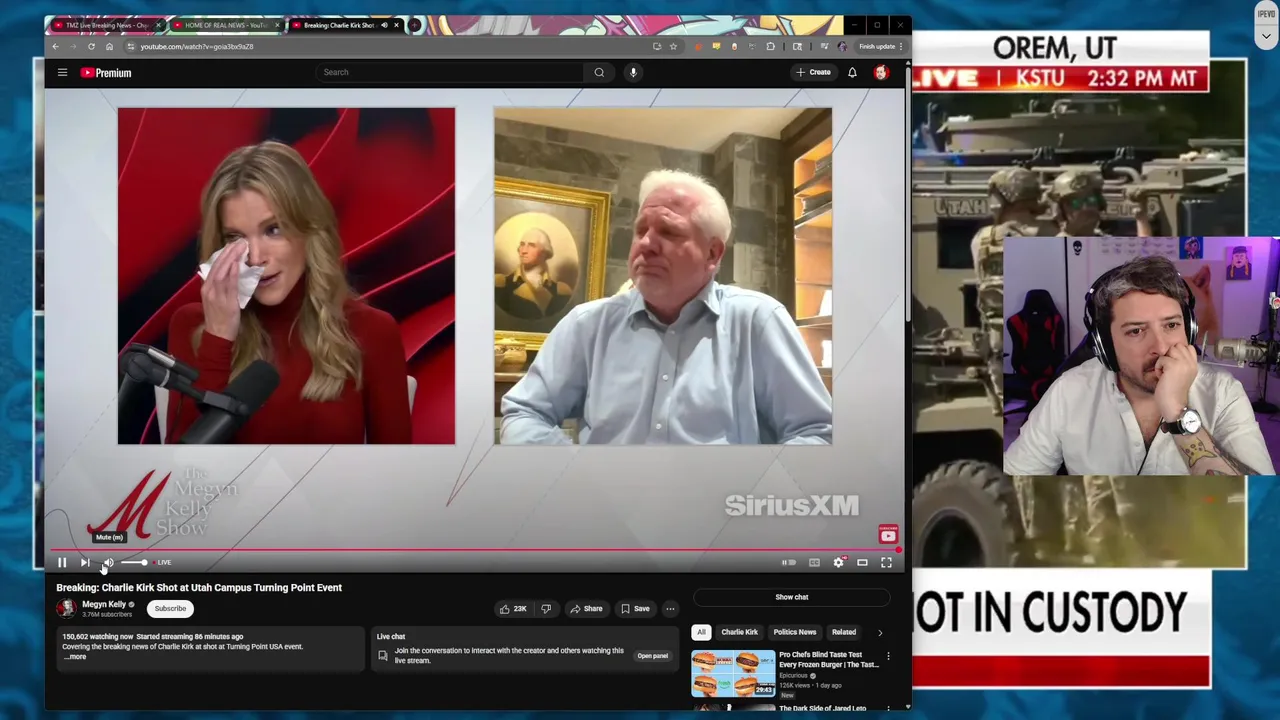Go to YouTube Premium home logo
Screen dimensions: 1280x720
106,72
